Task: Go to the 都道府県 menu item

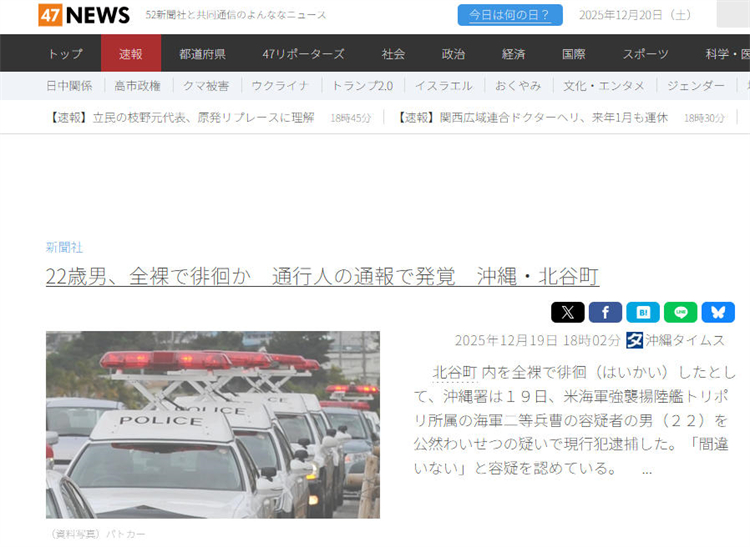Action: coord(202,54)
